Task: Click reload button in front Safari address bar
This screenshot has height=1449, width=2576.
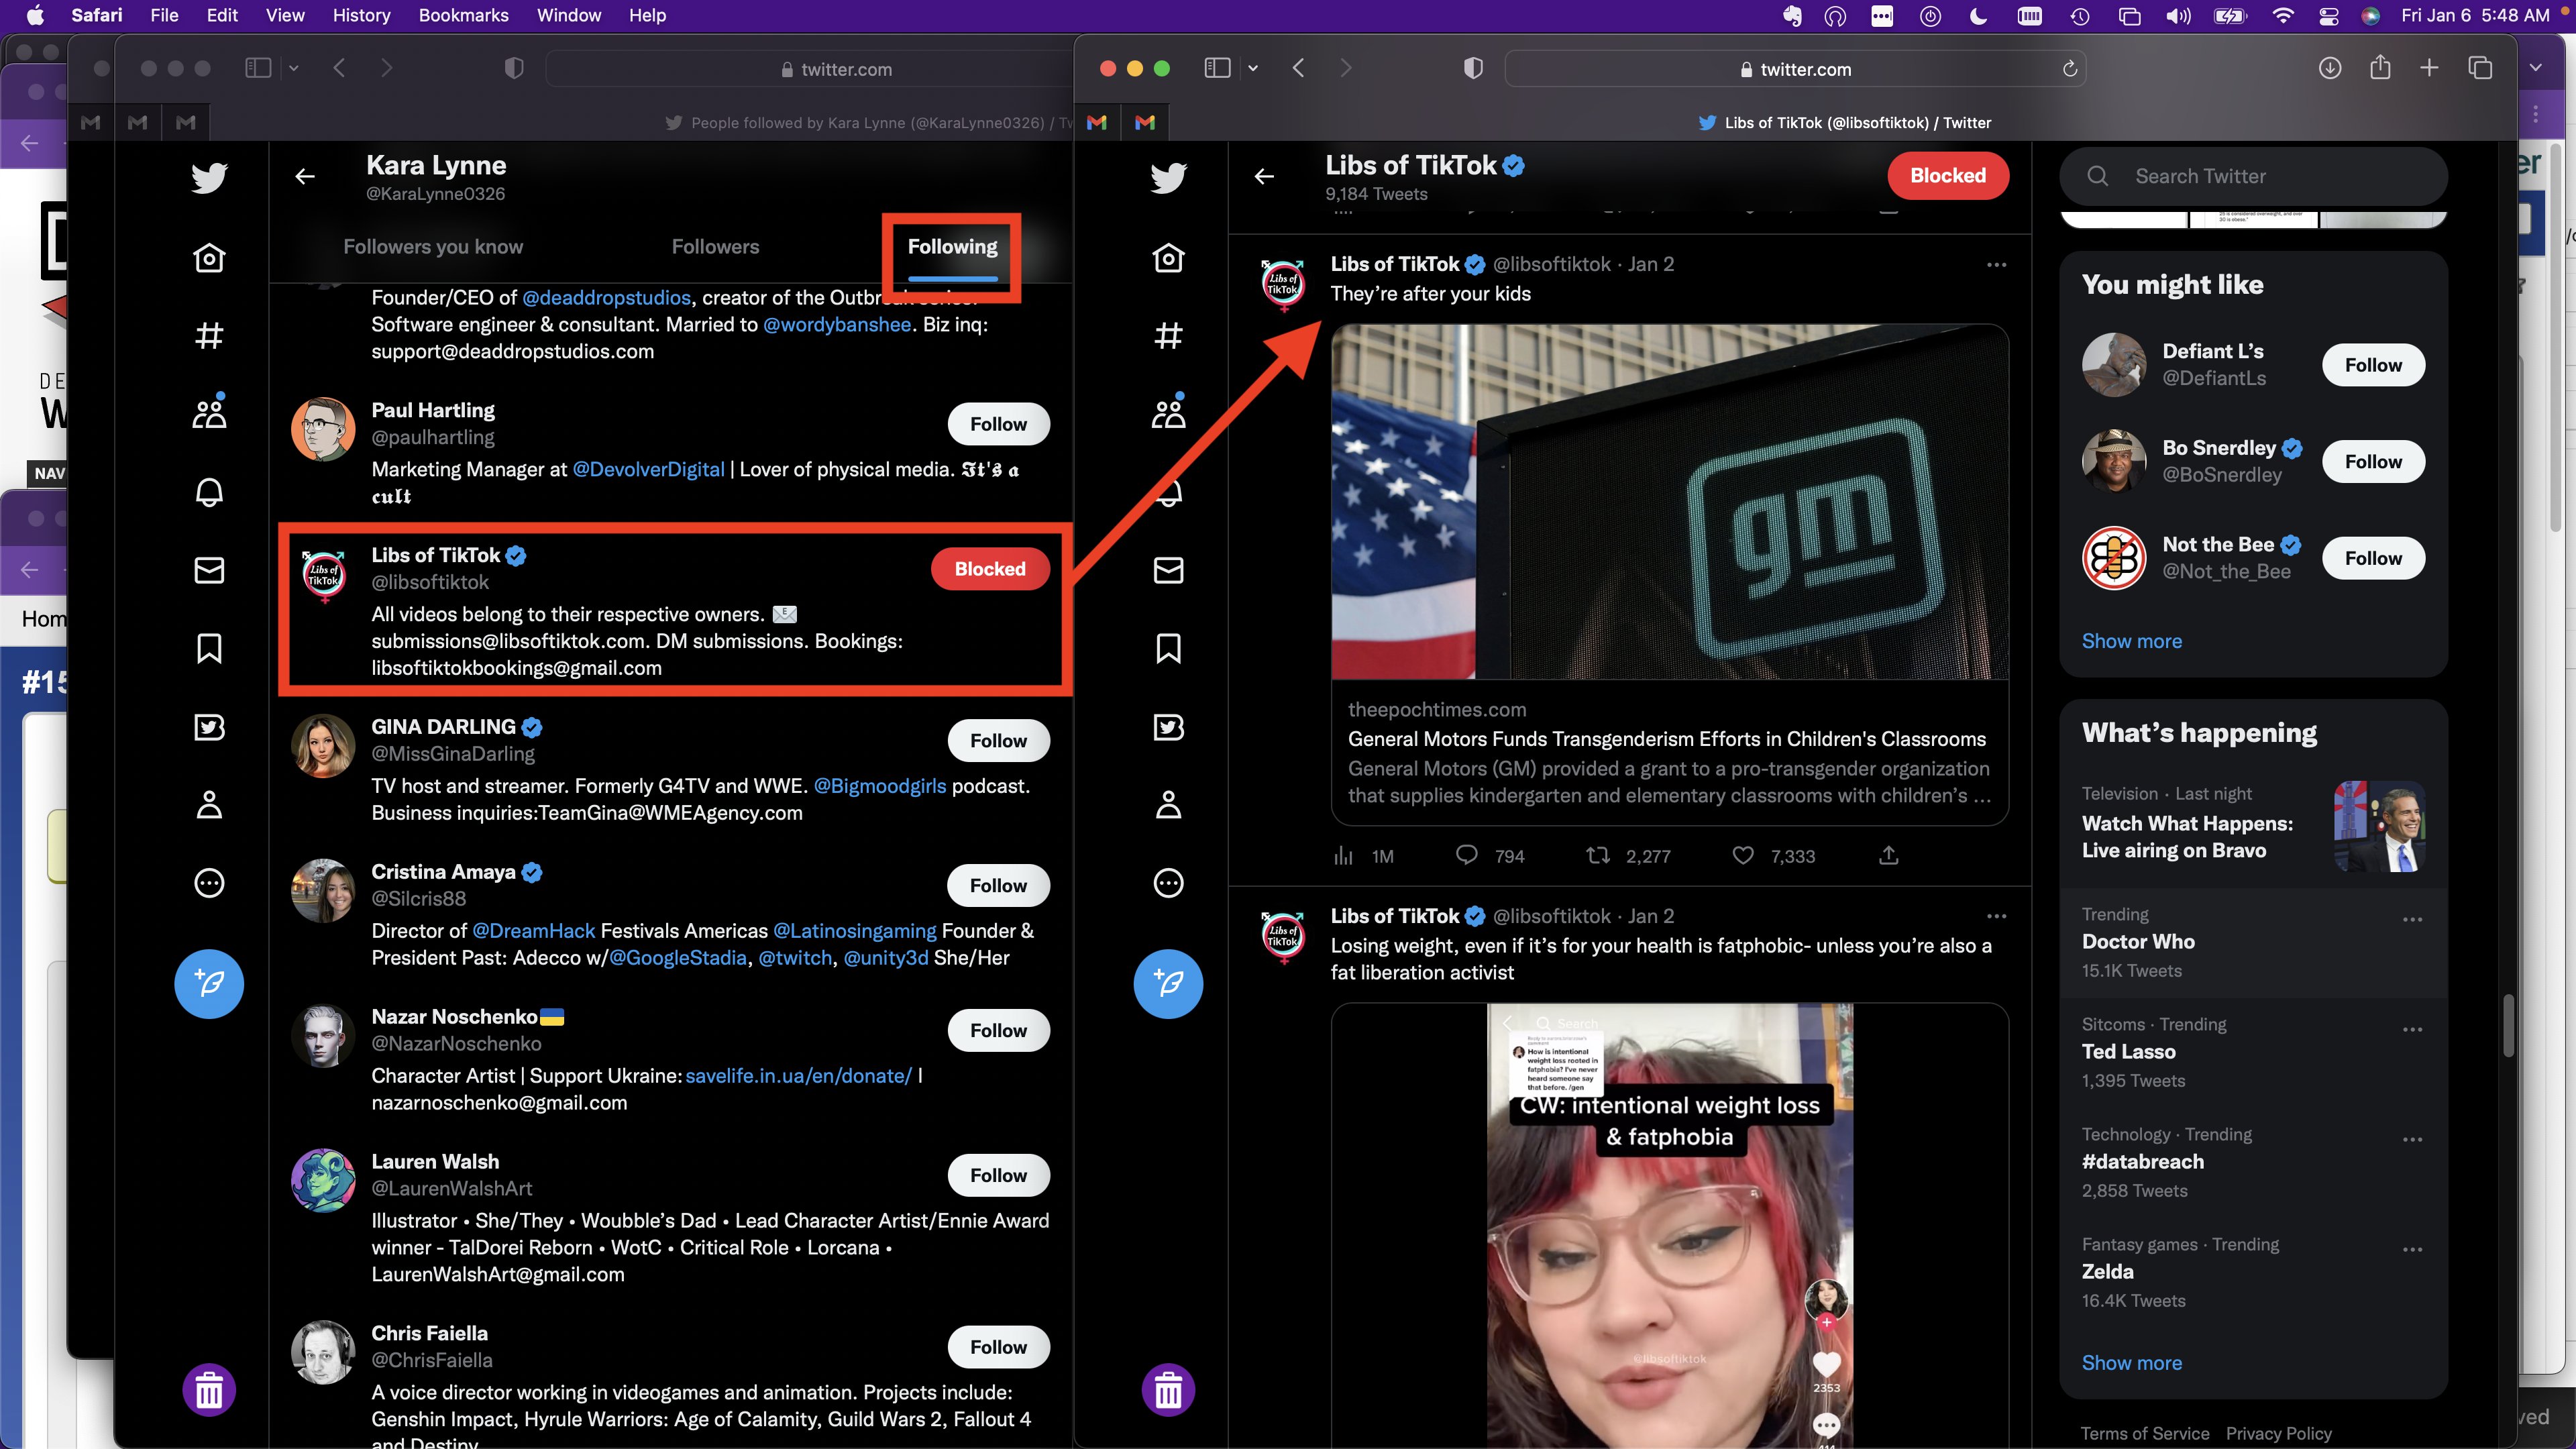Action: [x=2069, y=69]
